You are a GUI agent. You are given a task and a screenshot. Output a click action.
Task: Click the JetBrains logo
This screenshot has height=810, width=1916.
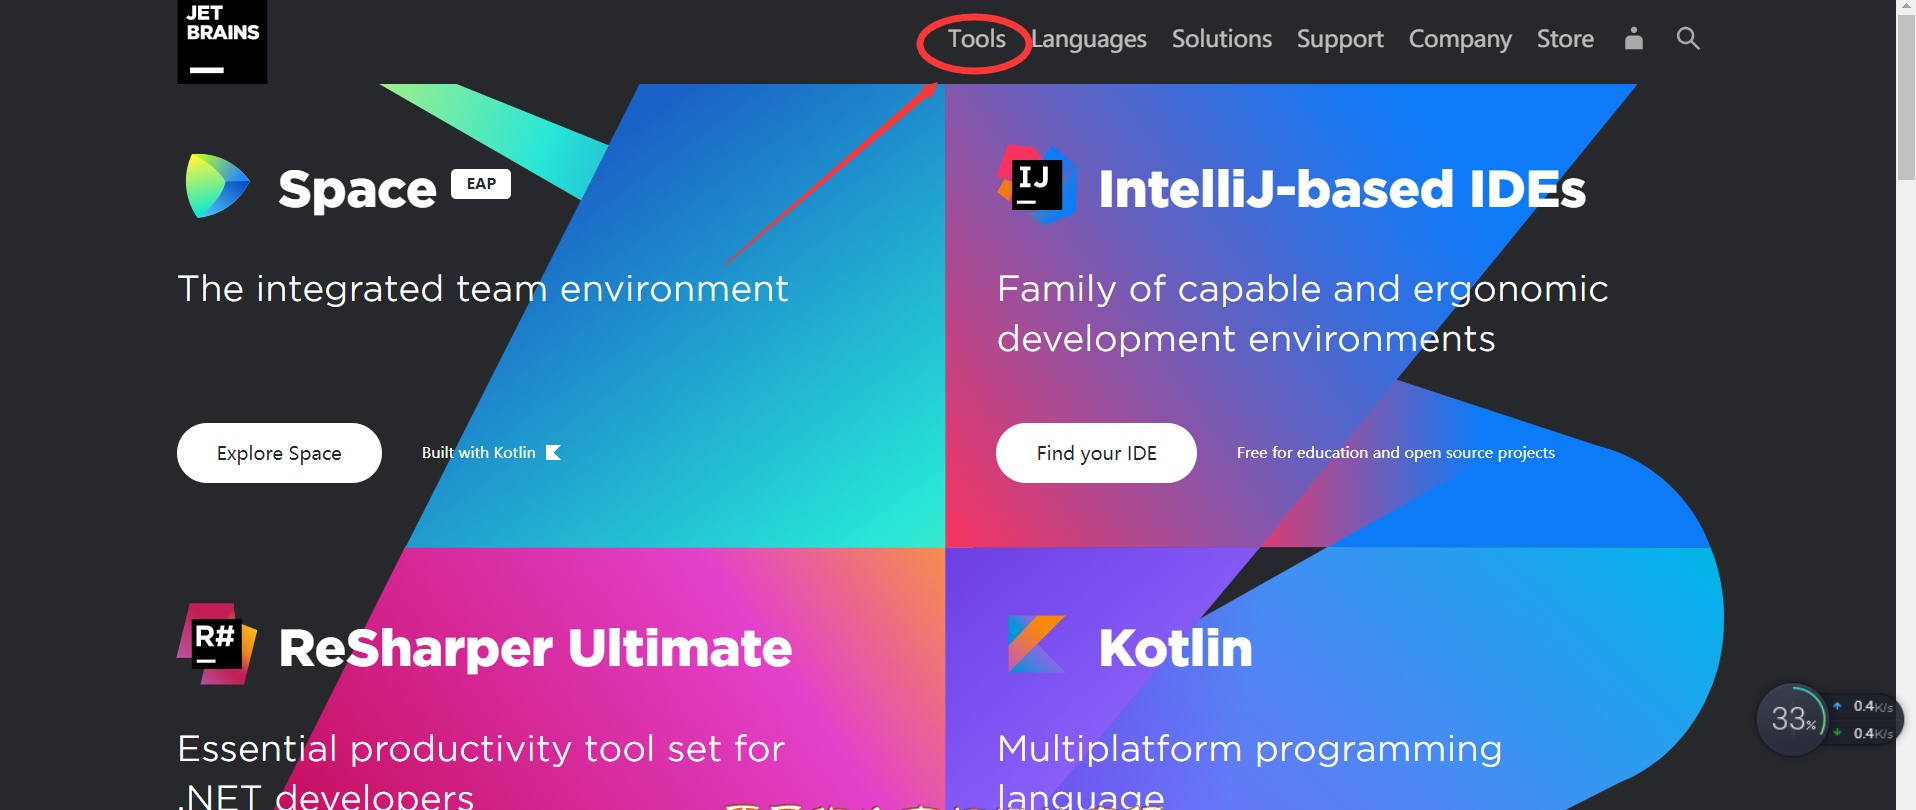point(222,41)
